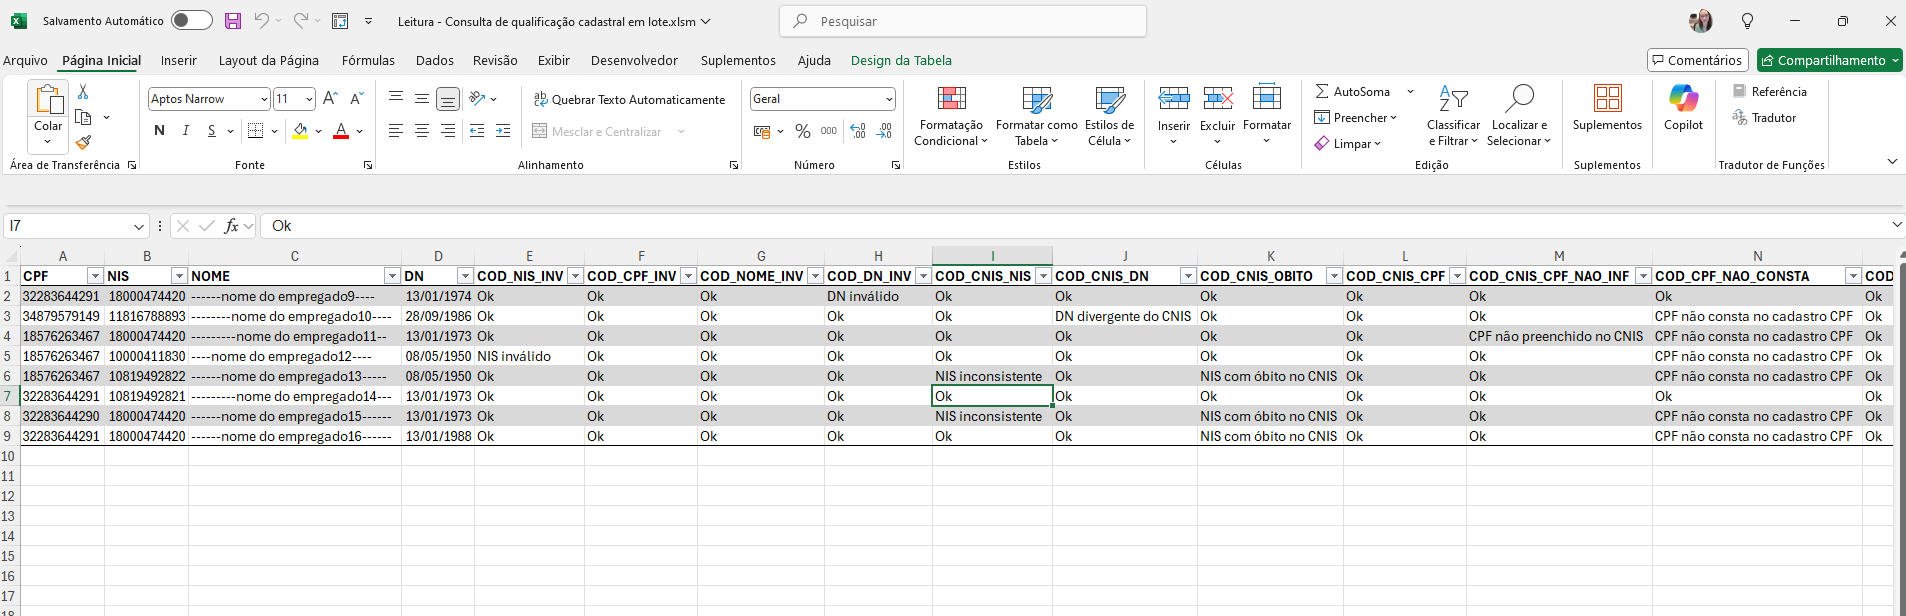Open the Comentários button

1697,60
